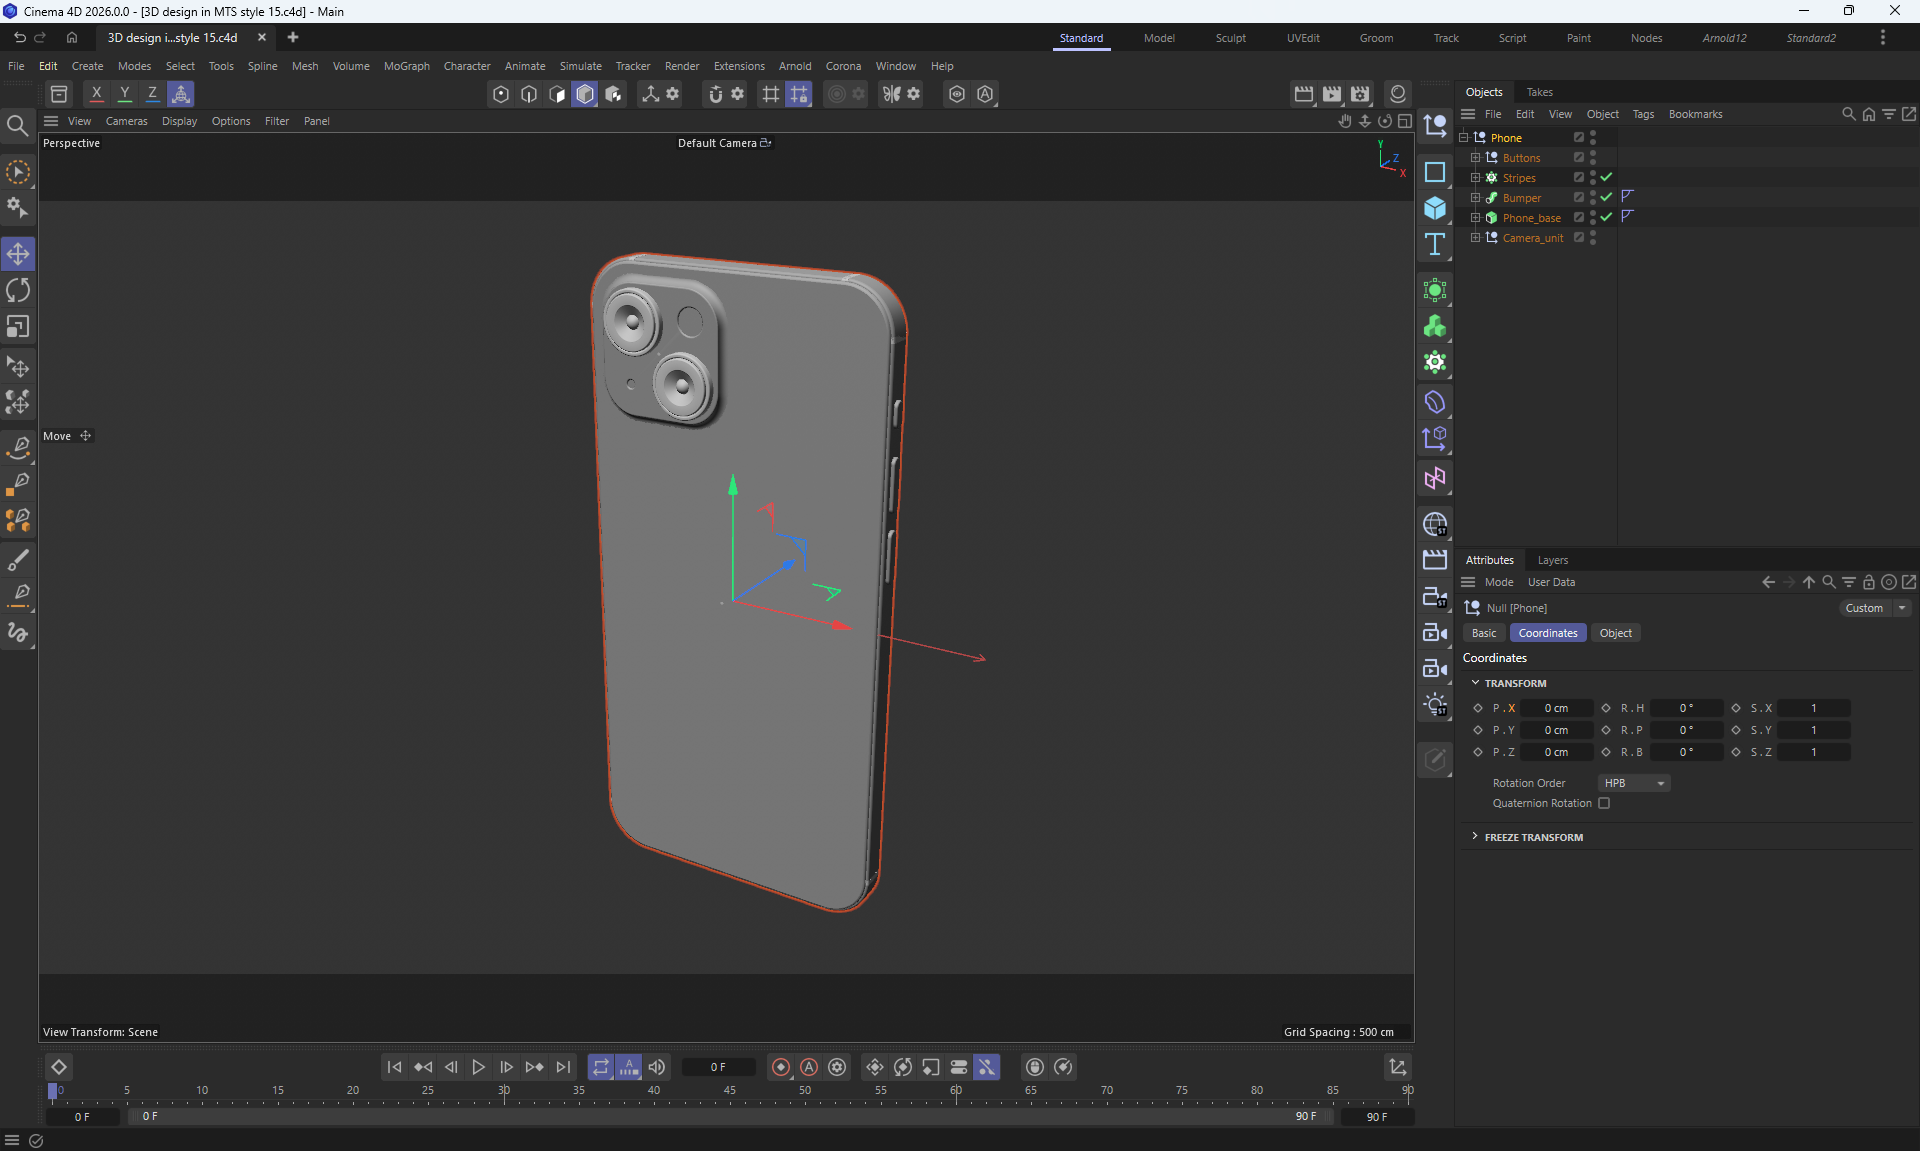
Task: Click the Text spline tool icon
Action: pos(1435,245)
